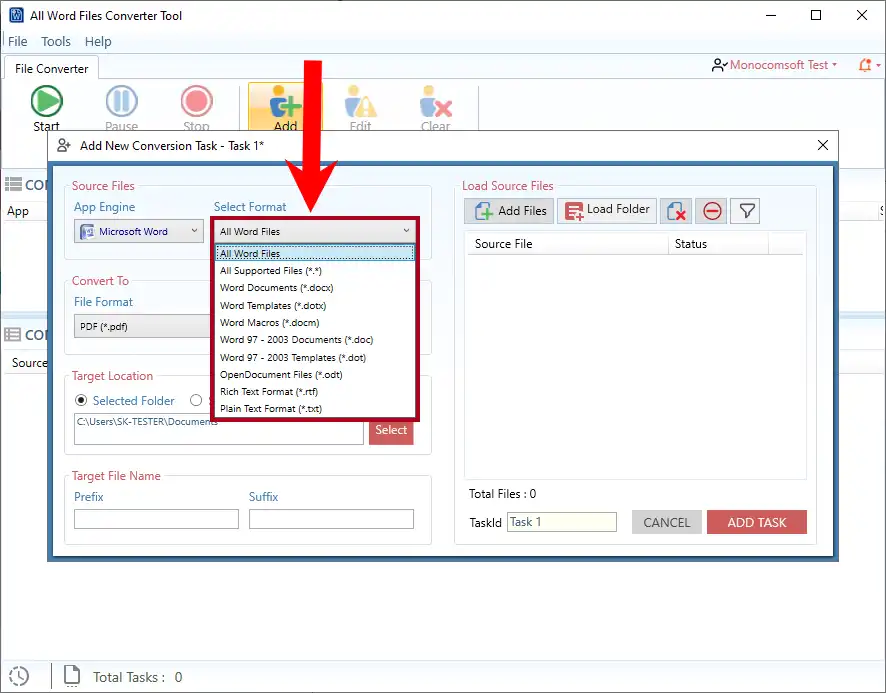This screenshot has height=693, width=886.
Task: Choose All Word Files in format list
Action: coord(315,253)
